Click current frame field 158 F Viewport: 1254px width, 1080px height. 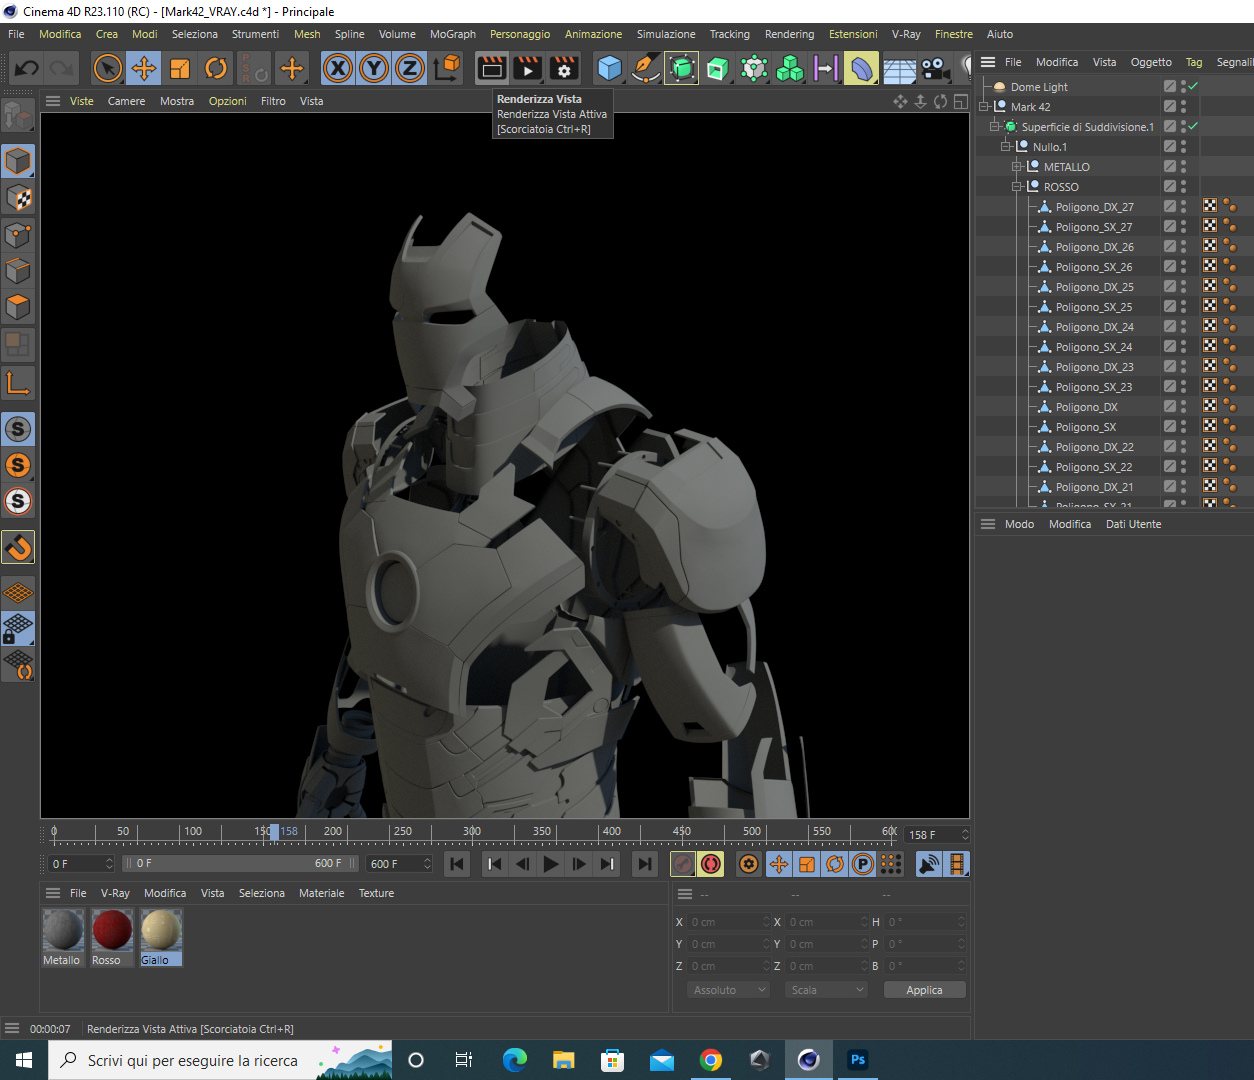(x=936, y=835)
